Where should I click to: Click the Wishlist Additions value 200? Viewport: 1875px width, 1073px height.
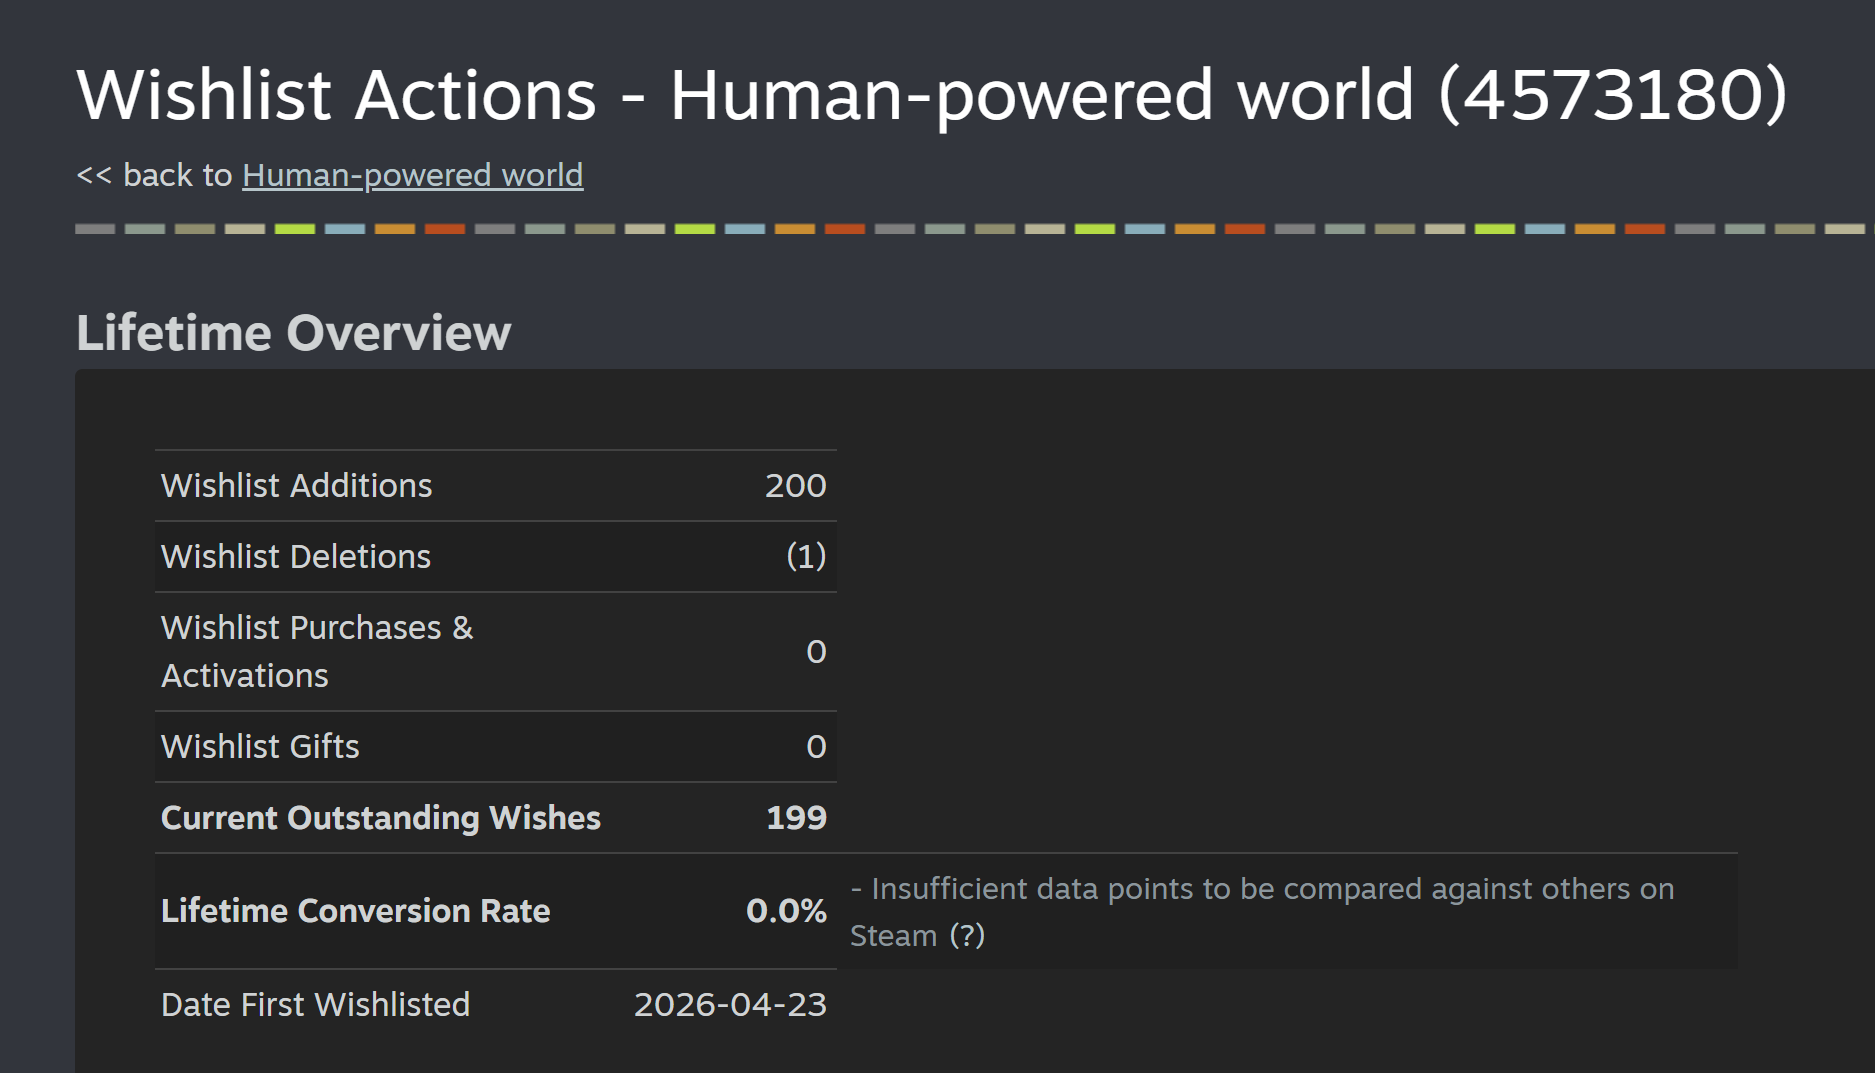tap(795, 486)
